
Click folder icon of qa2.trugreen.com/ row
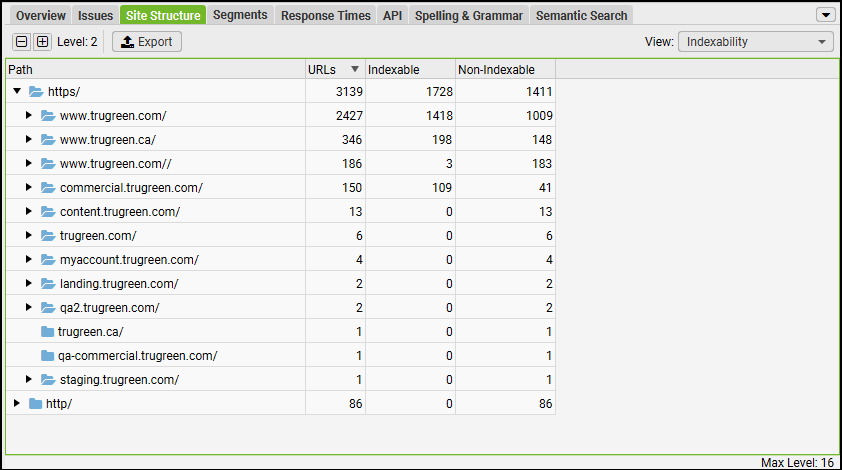(x=48, y=307)
